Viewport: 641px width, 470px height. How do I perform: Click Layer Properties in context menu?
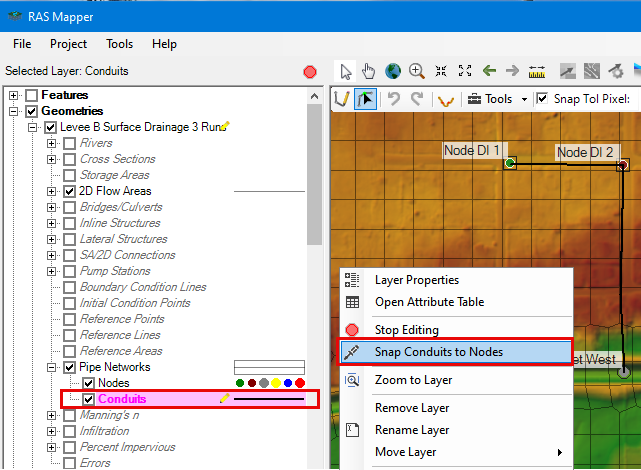tap(417, 280)
